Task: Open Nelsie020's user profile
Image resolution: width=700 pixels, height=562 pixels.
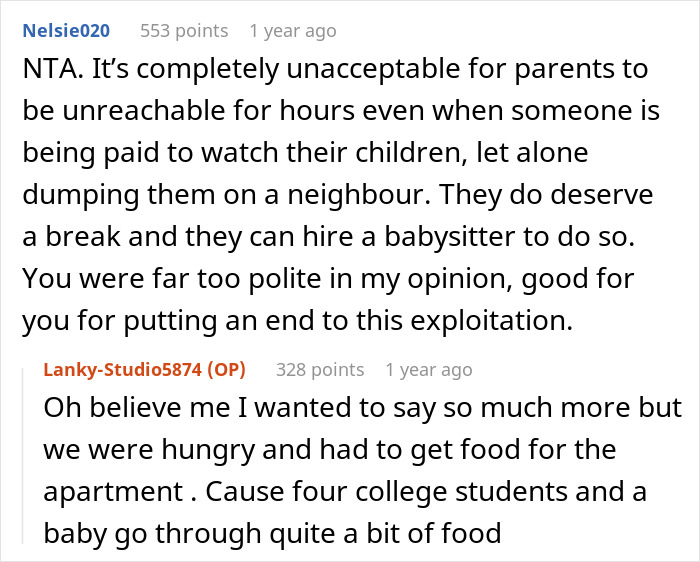Action: (66, 31)
